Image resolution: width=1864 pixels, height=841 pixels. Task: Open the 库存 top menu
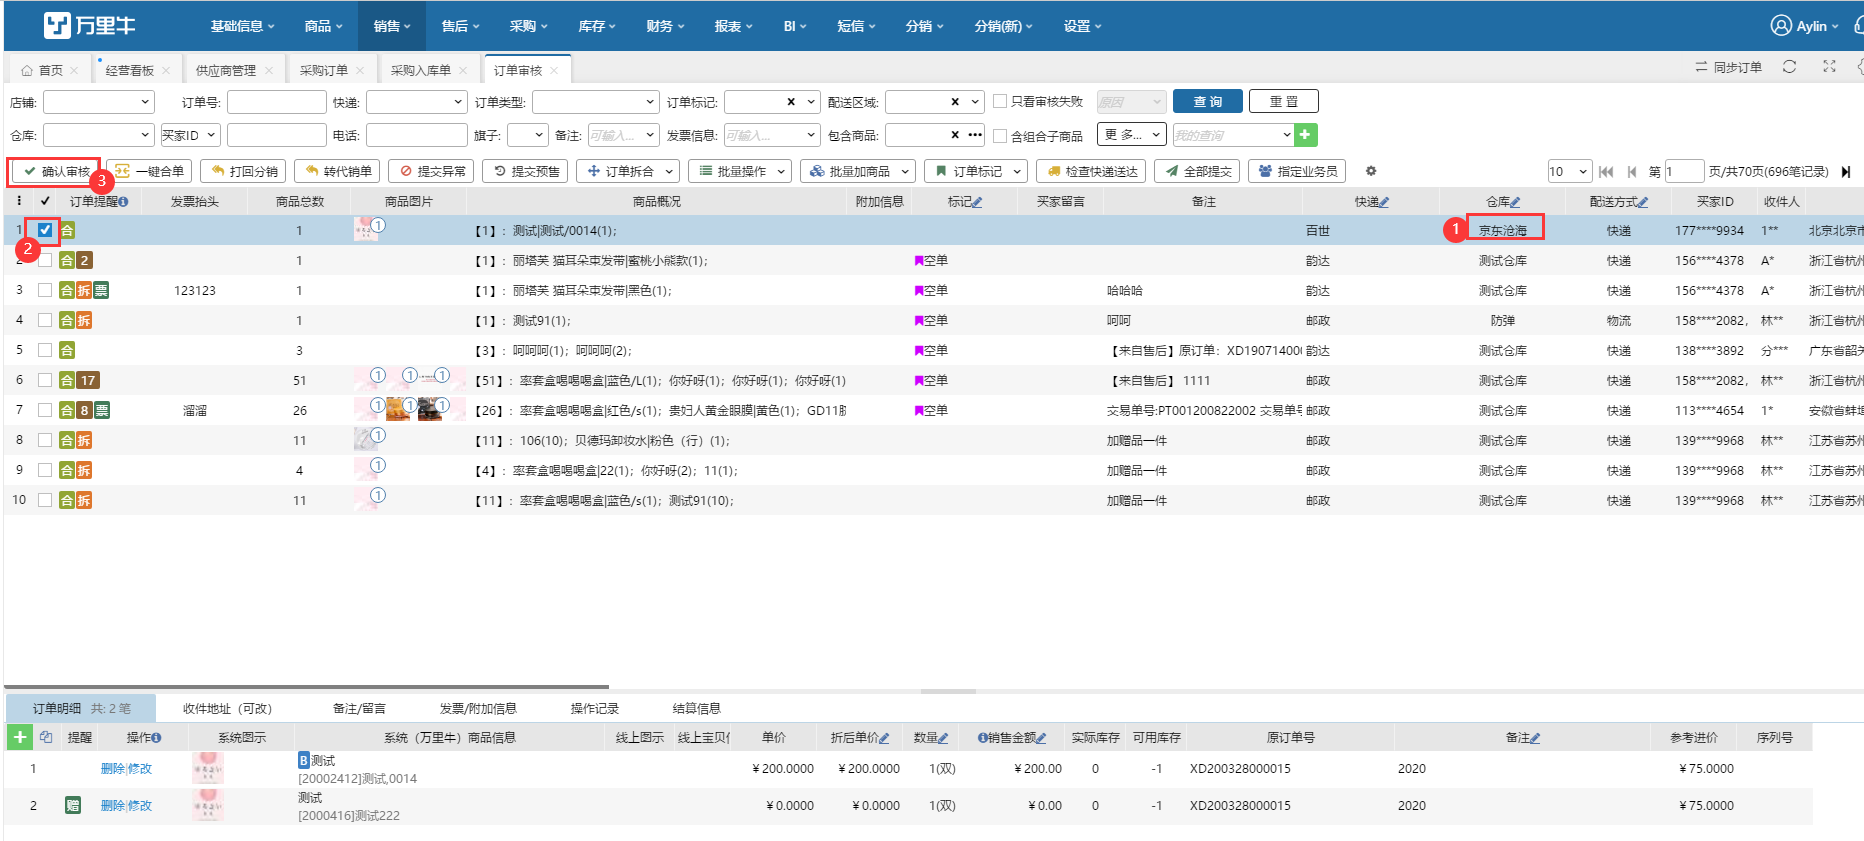[x=597, y=26]
